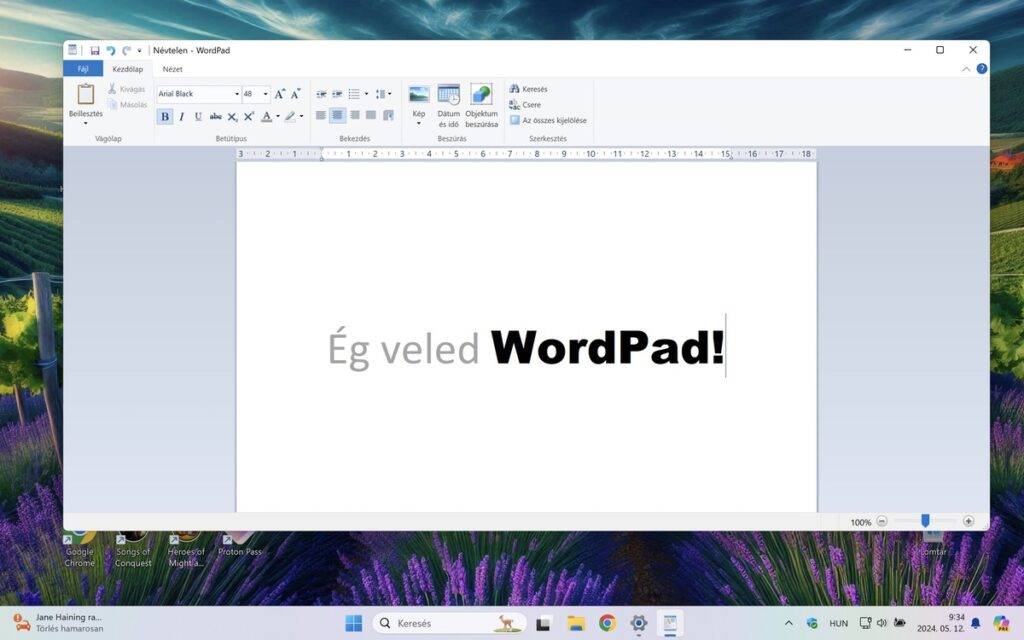Click the Csere replace button
The height and width of the screenshot is (640, 1024).
pyautogui.click(x=525, y=104)
